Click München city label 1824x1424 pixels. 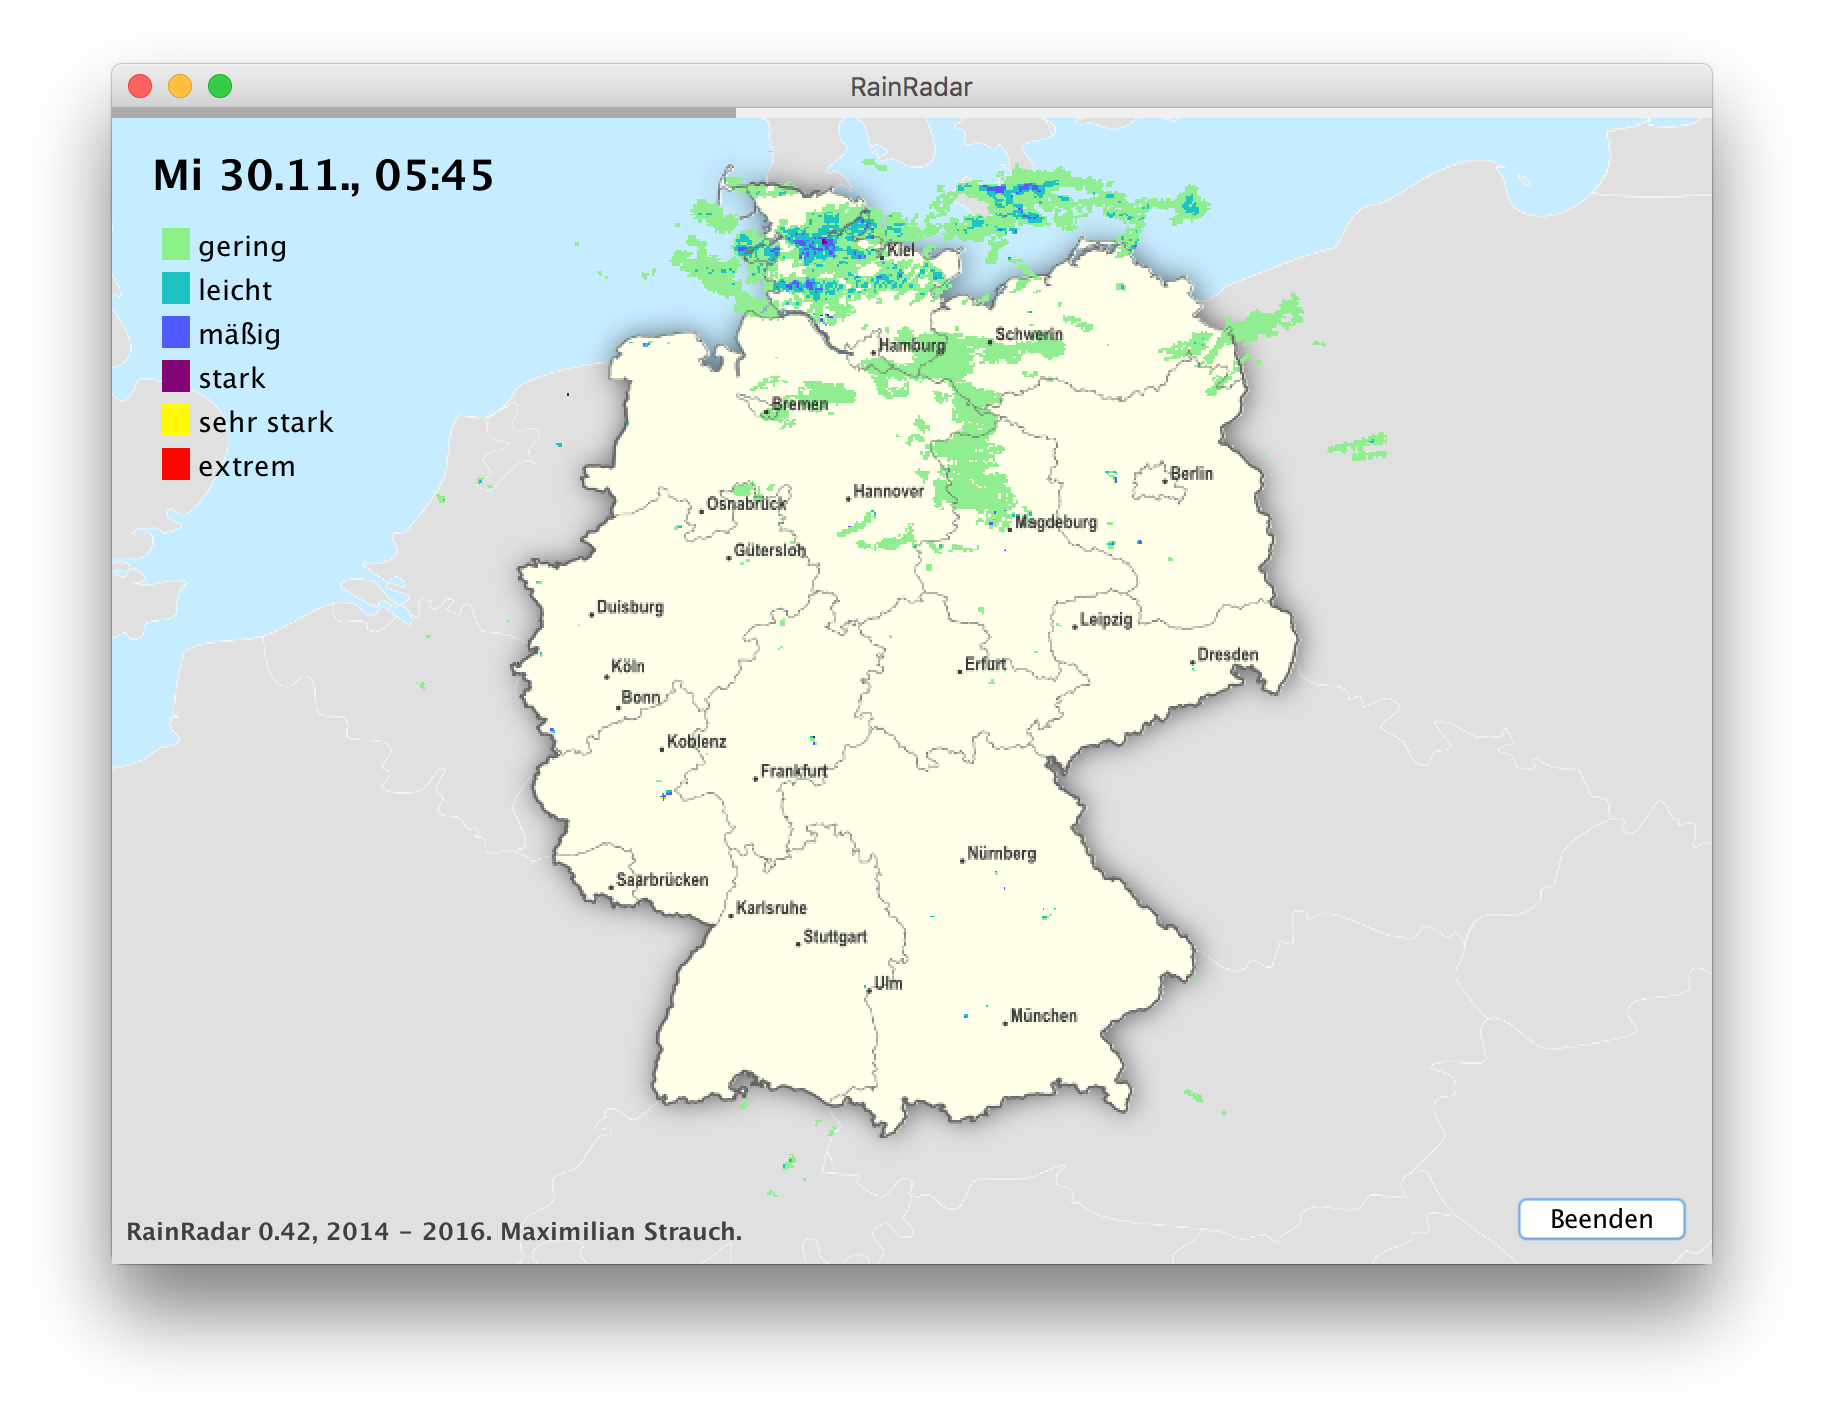pos(1043,1016)
